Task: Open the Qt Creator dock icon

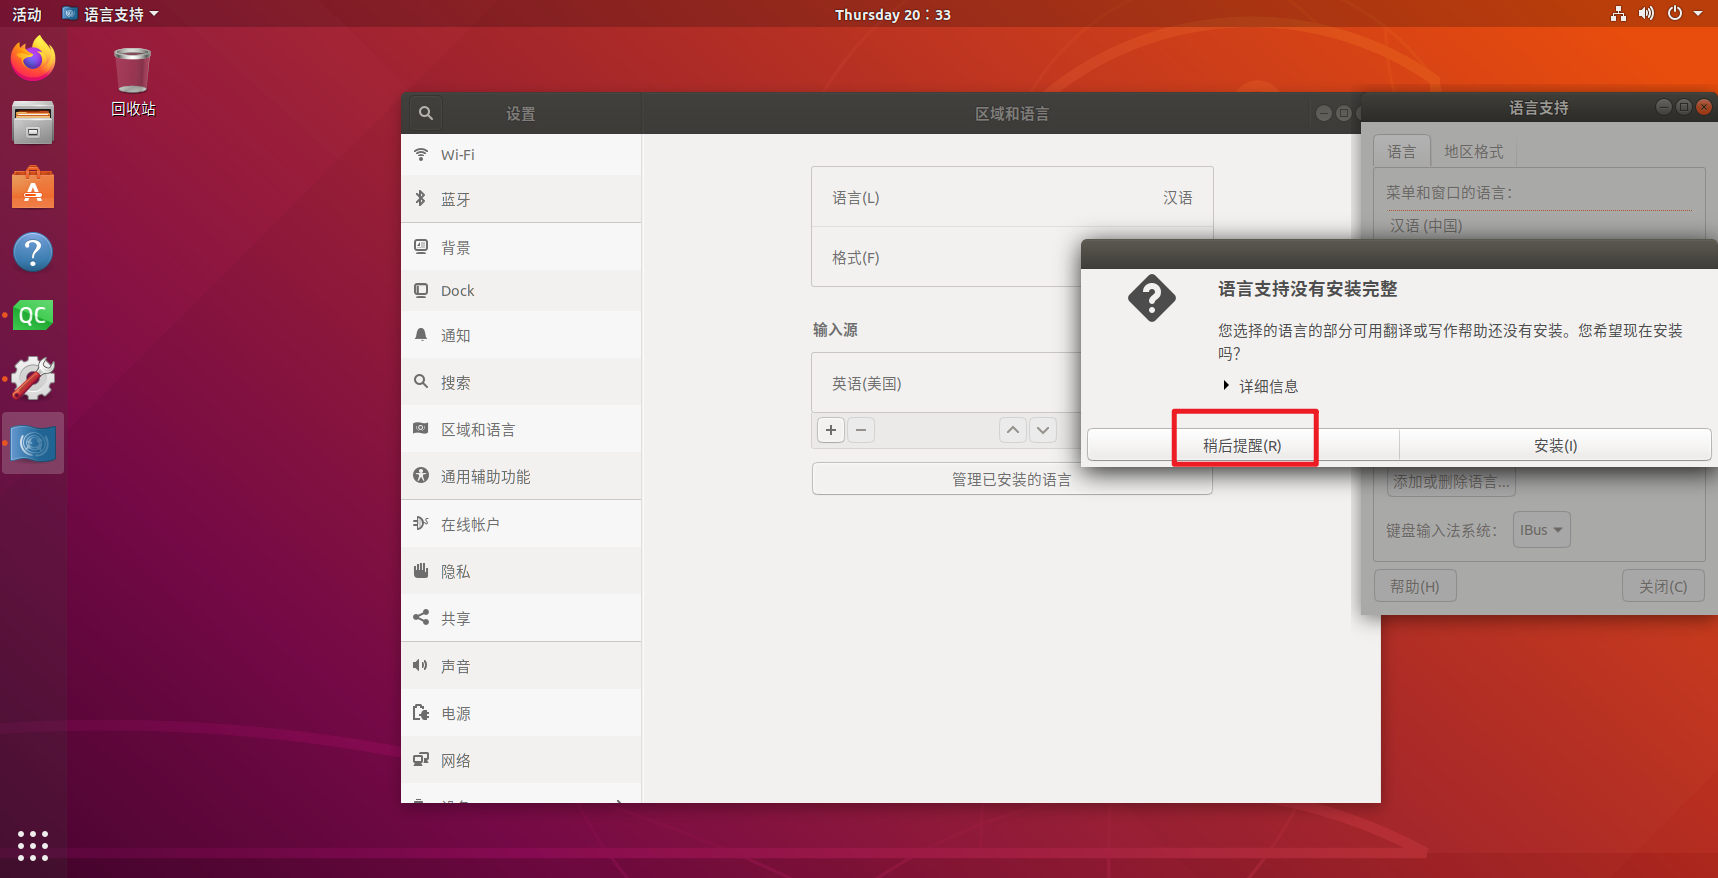Action: pyautogui.click(x=33, y=316)
